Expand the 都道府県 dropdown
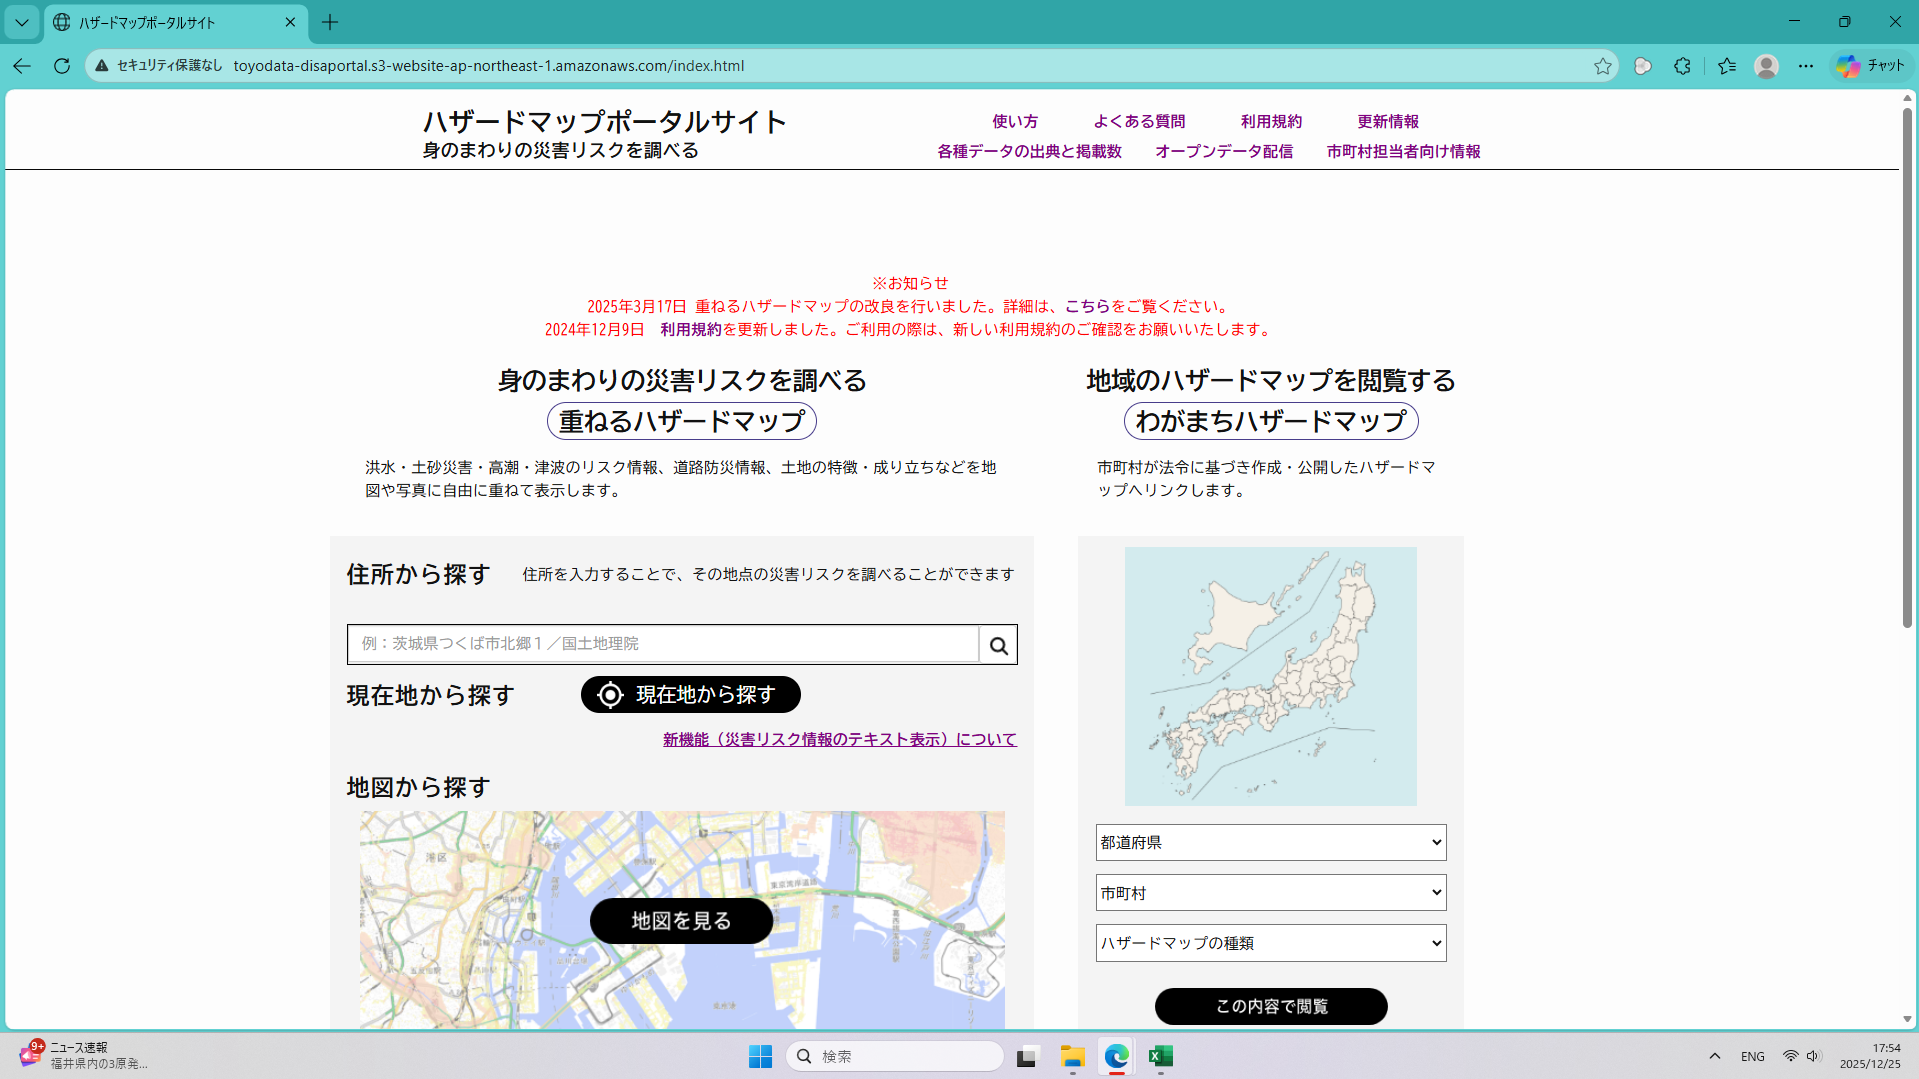 [x=1270, y=843]
